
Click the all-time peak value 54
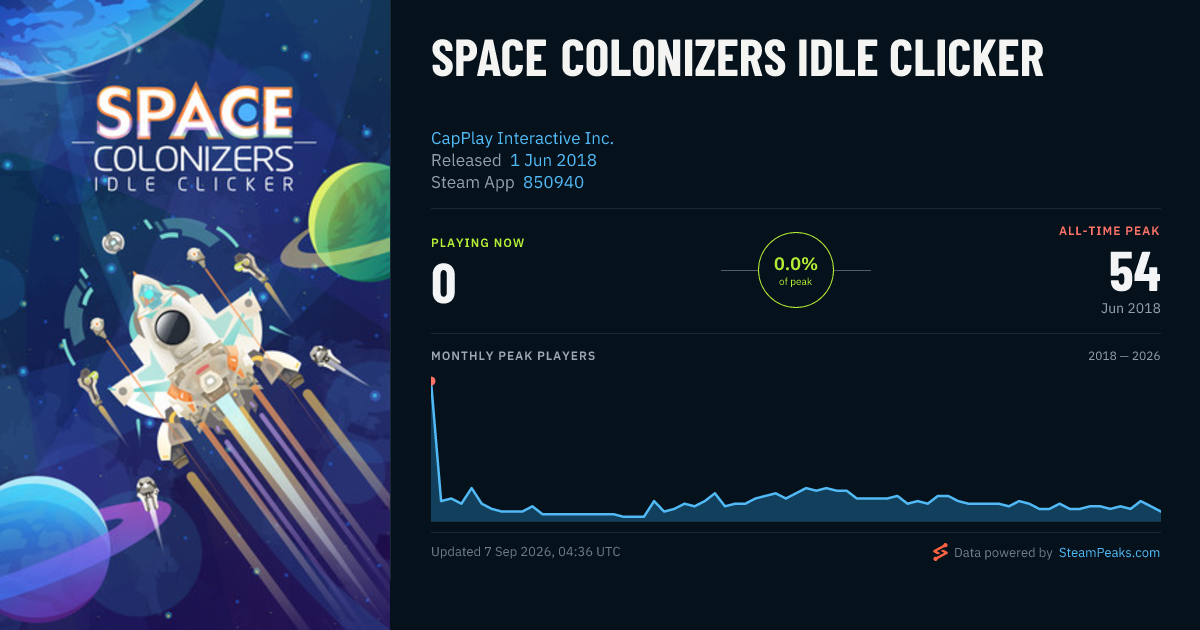[1134, 272]
